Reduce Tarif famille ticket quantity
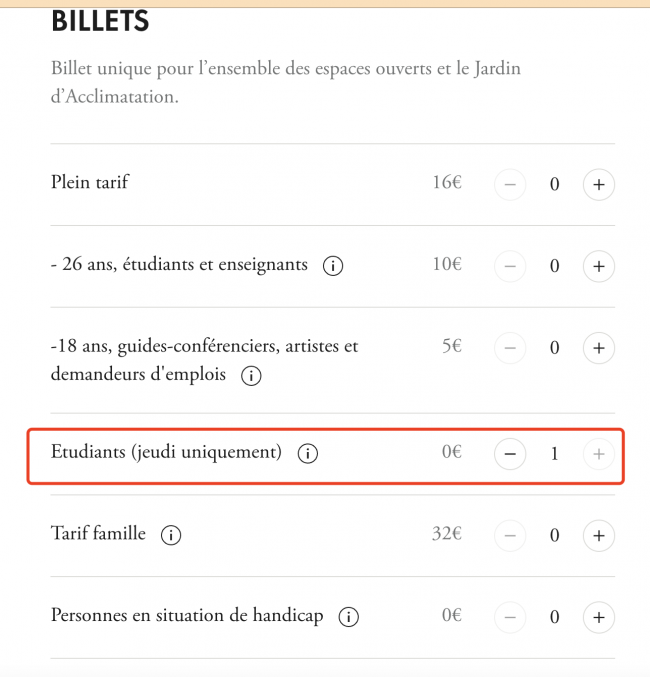The image size is (650, 677). pos(510,536)
